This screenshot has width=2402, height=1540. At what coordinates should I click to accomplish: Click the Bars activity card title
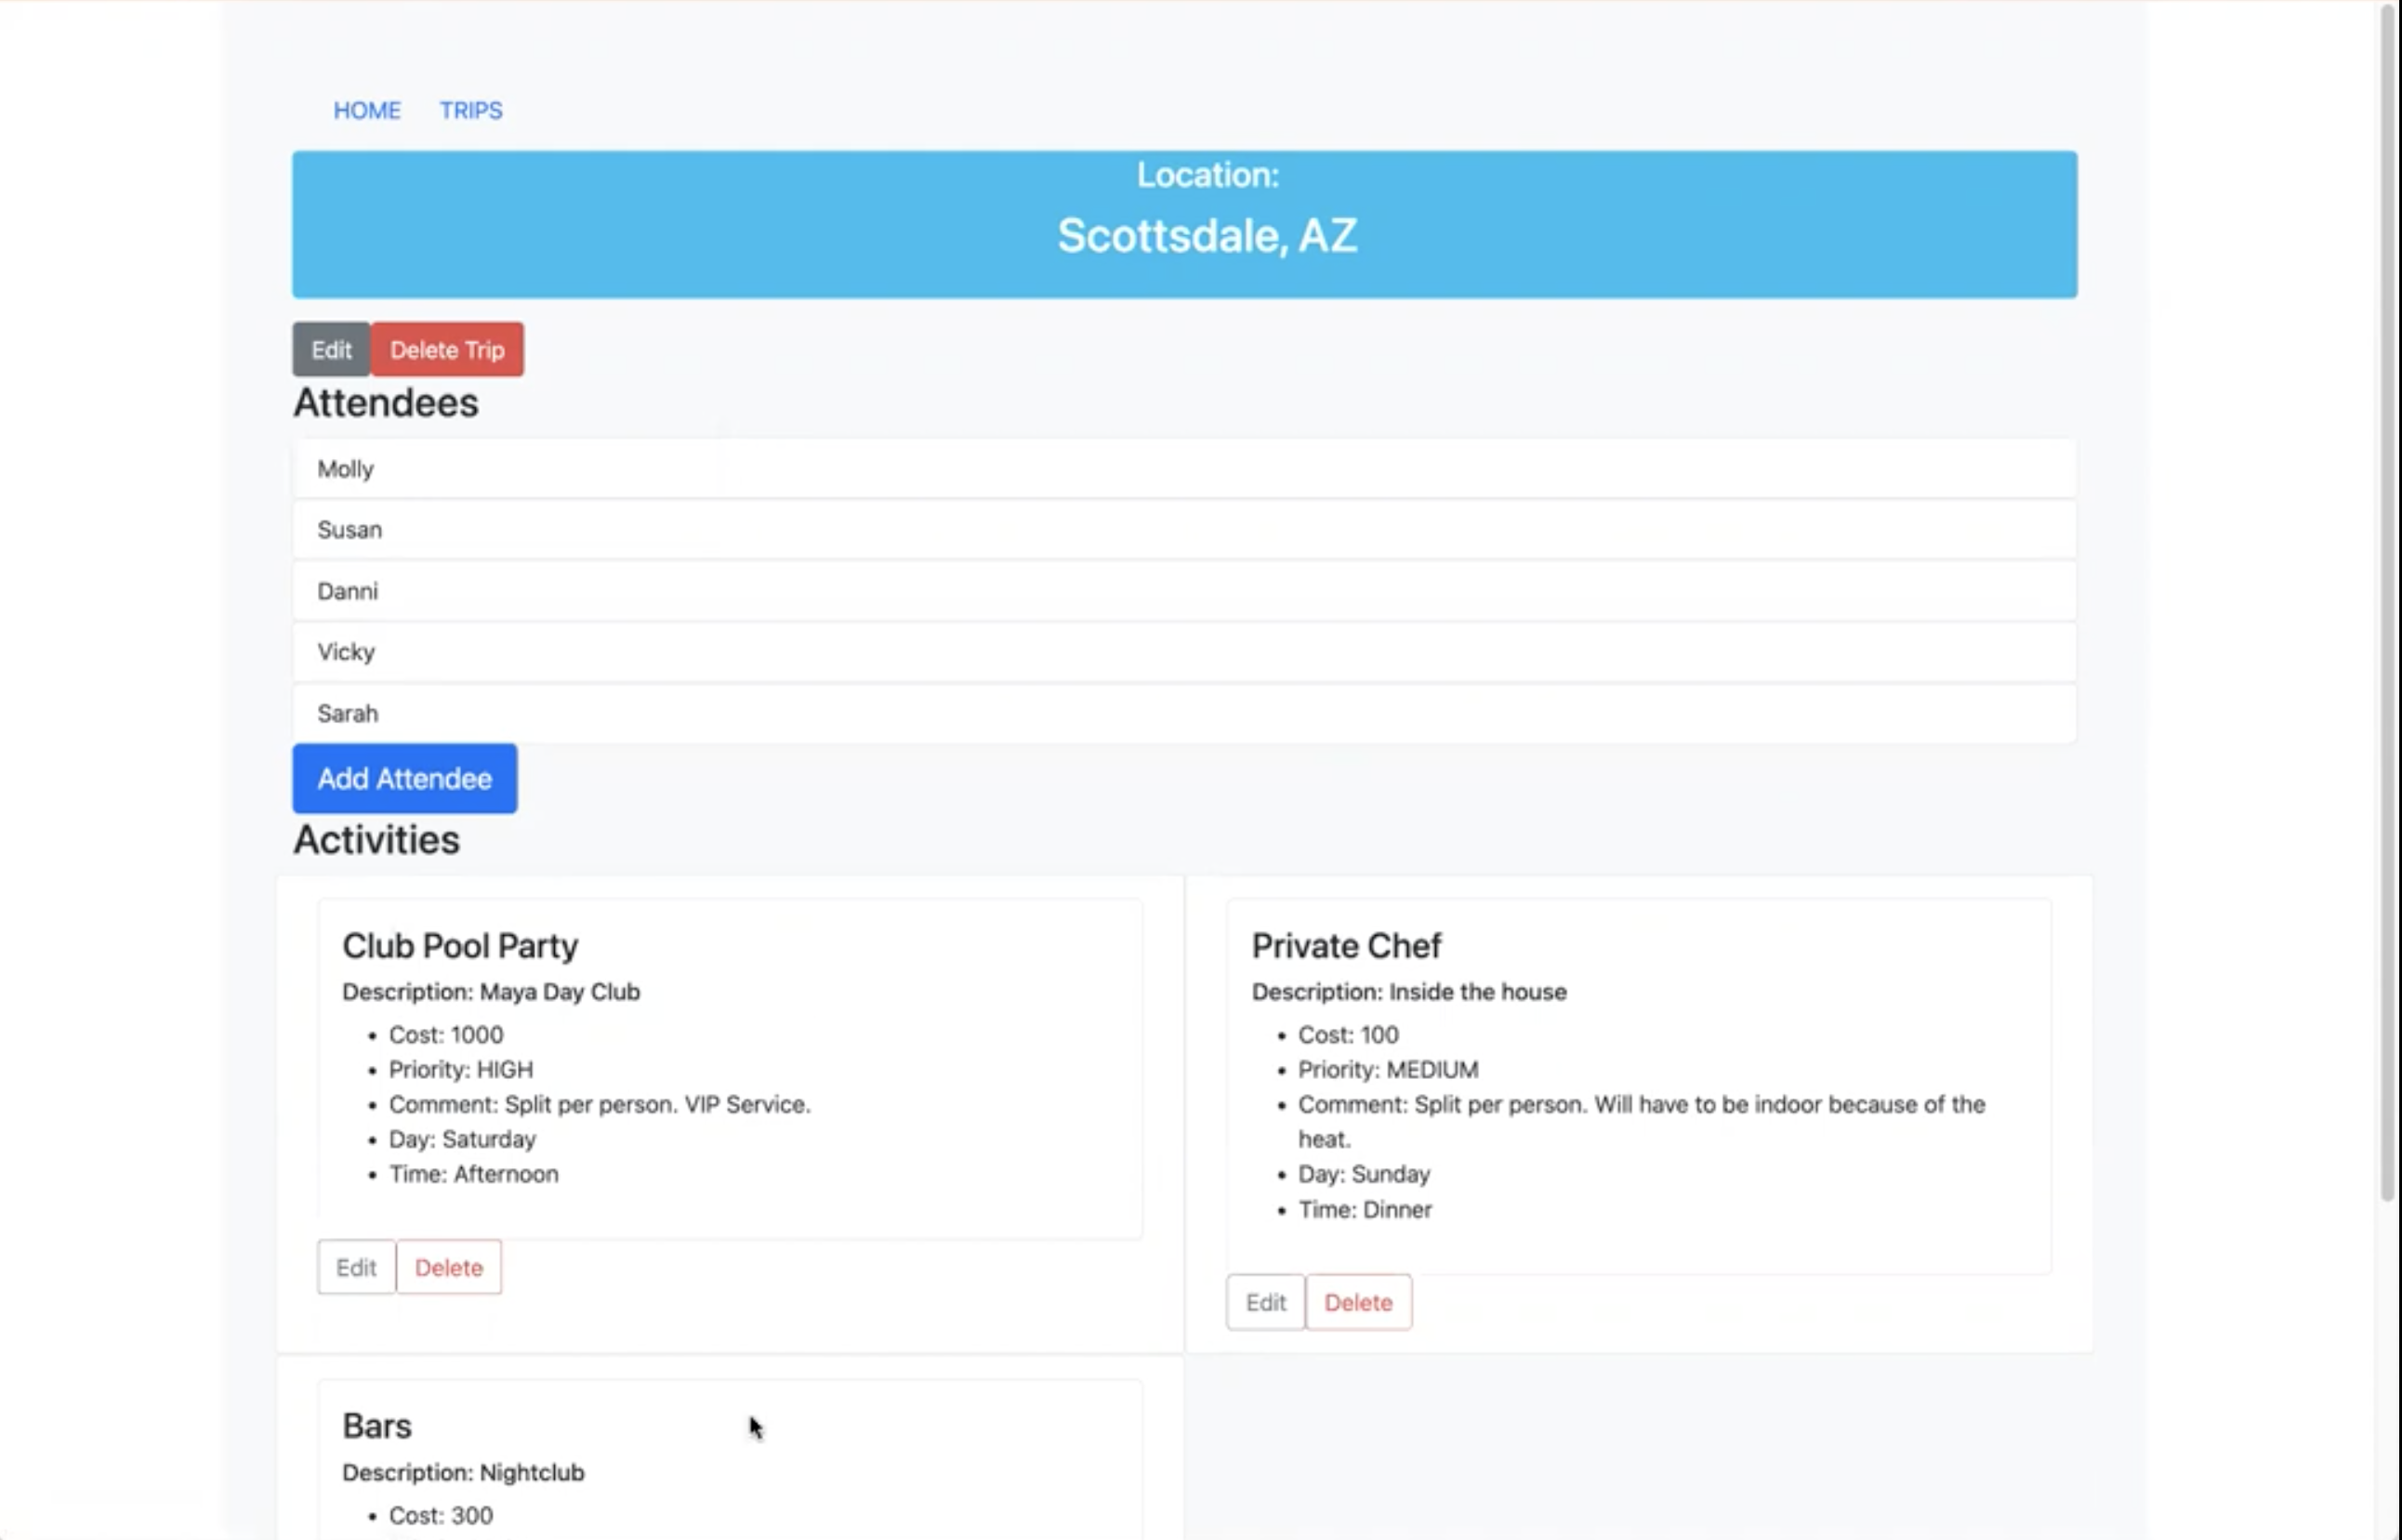[377, 1426]
